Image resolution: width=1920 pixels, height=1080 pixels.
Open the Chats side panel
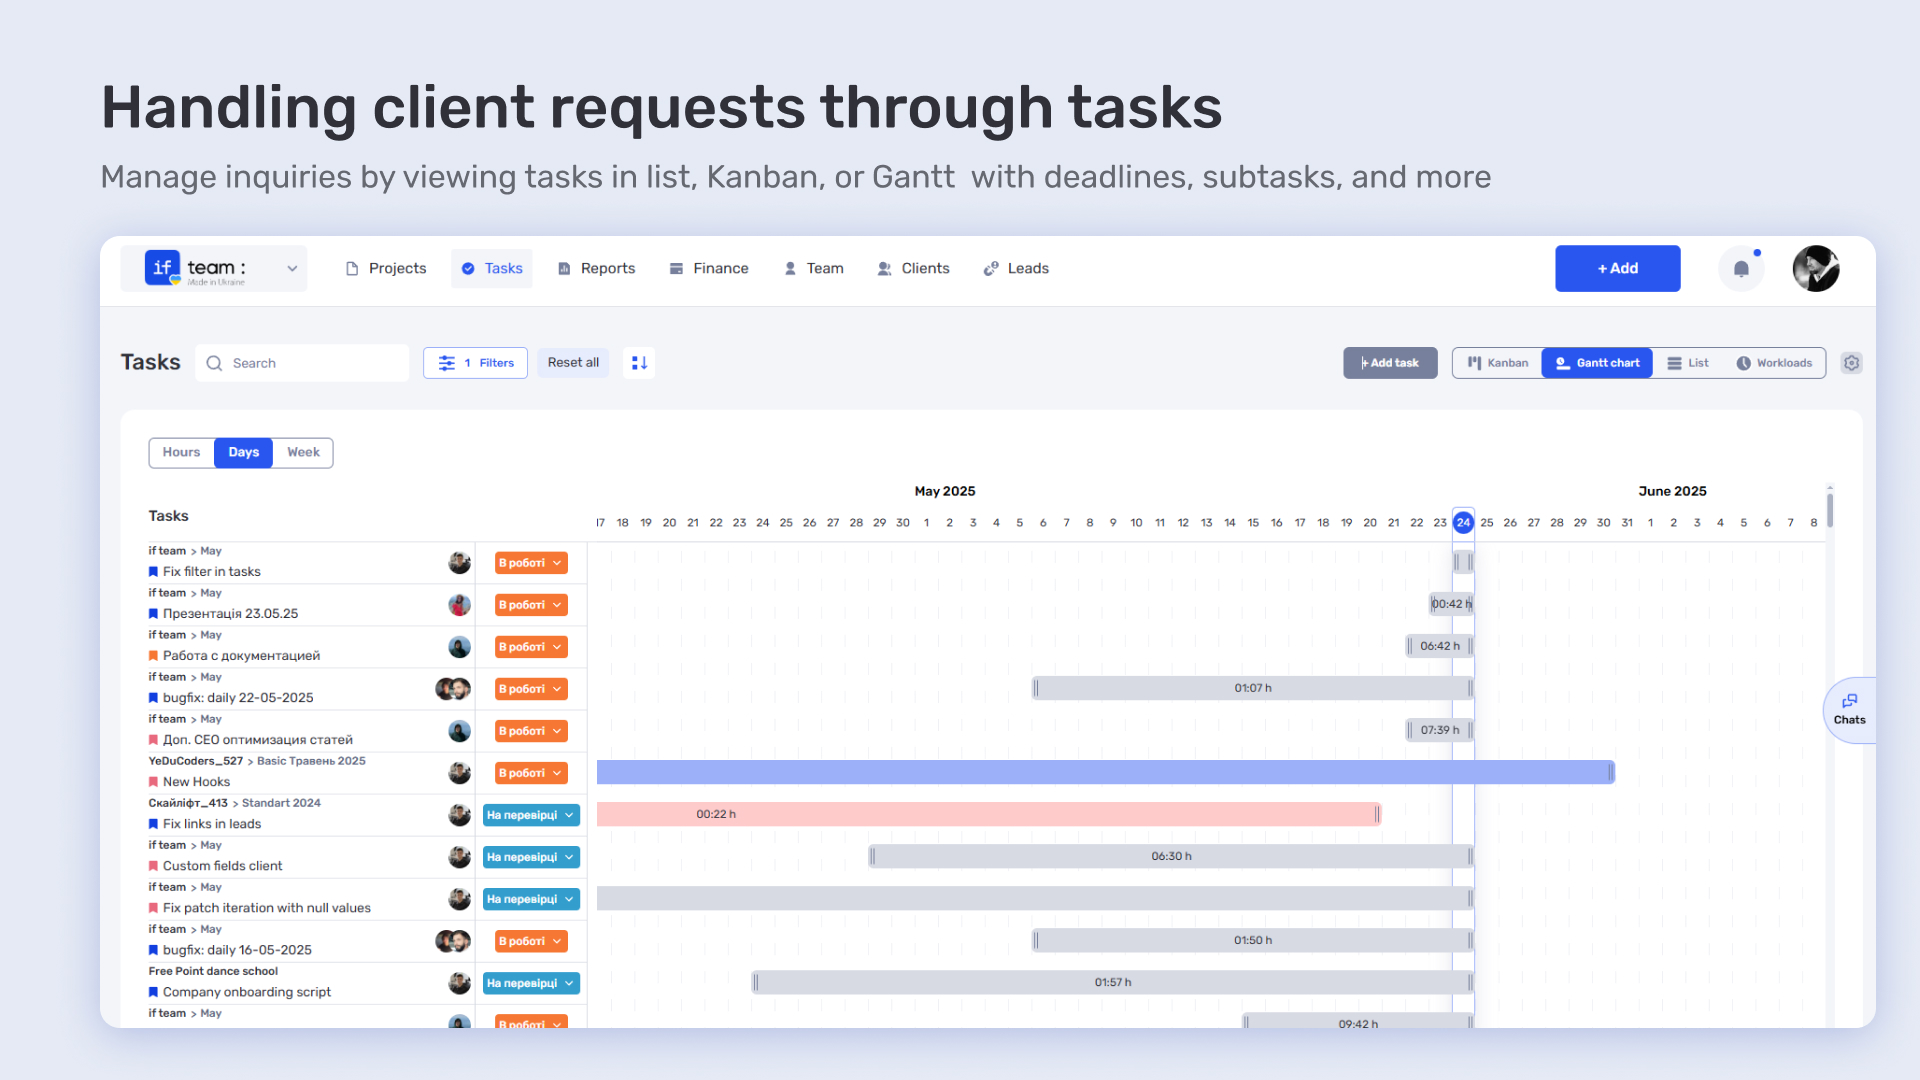[1849, 710]
